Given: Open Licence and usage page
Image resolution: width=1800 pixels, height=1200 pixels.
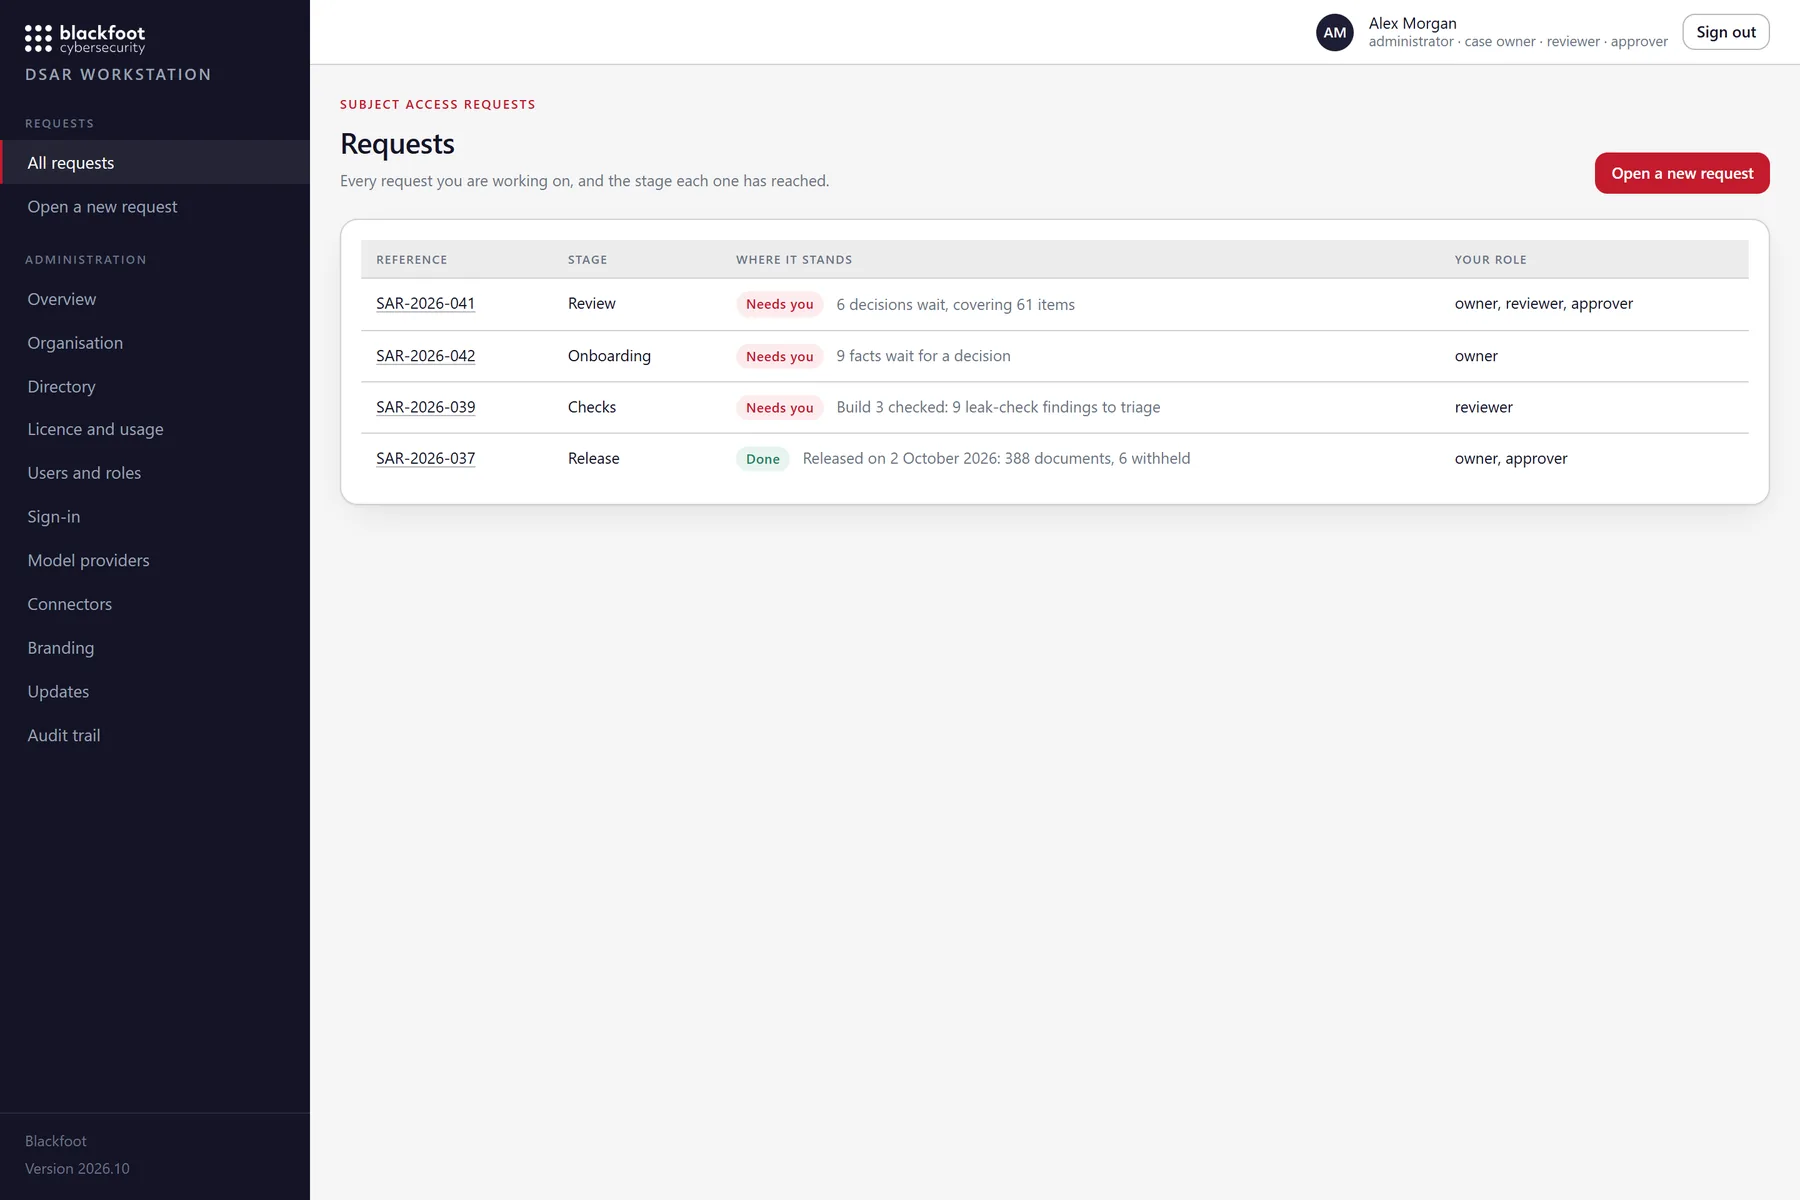Looking at the screenshot, I should click(155, 429).
